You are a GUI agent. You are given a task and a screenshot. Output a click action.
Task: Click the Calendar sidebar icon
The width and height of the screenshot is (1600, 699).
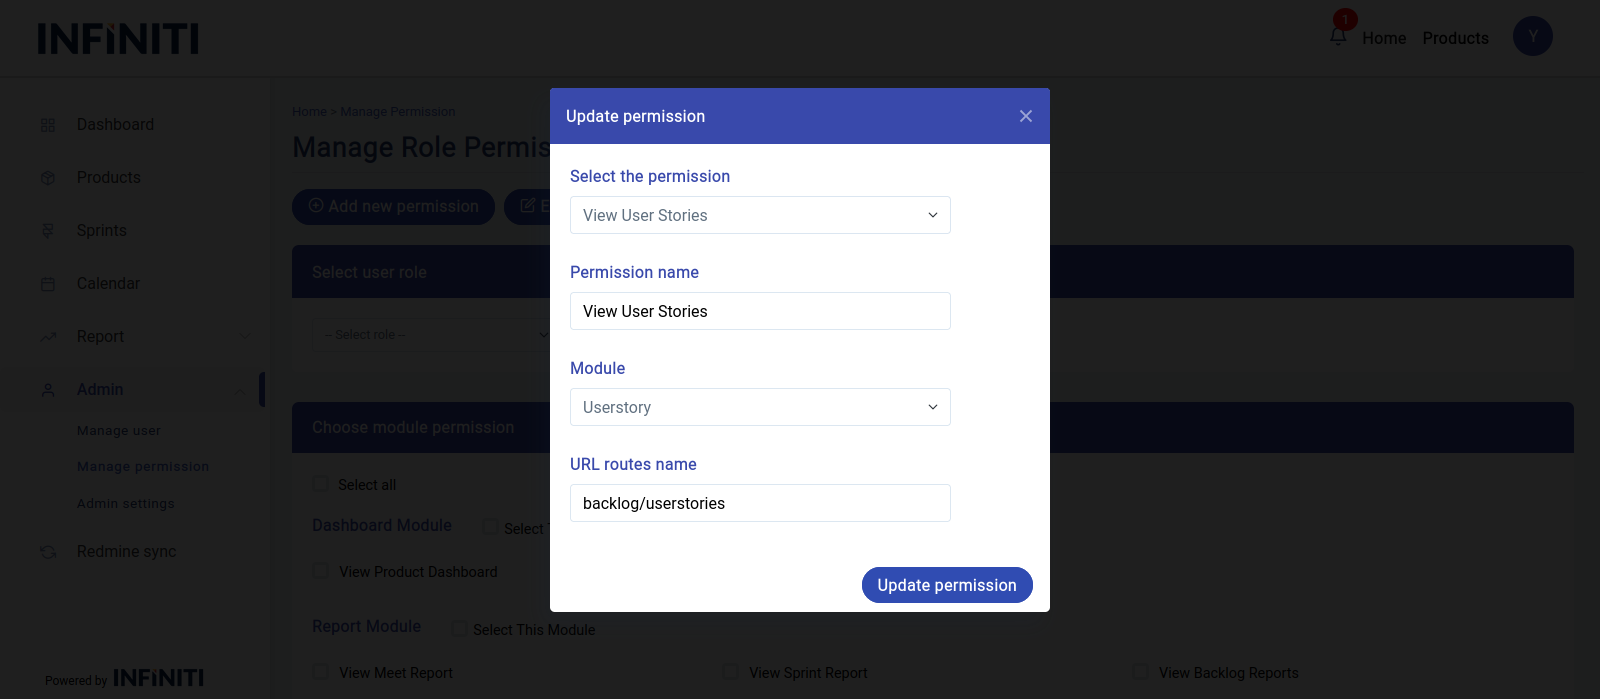(48, 284)
